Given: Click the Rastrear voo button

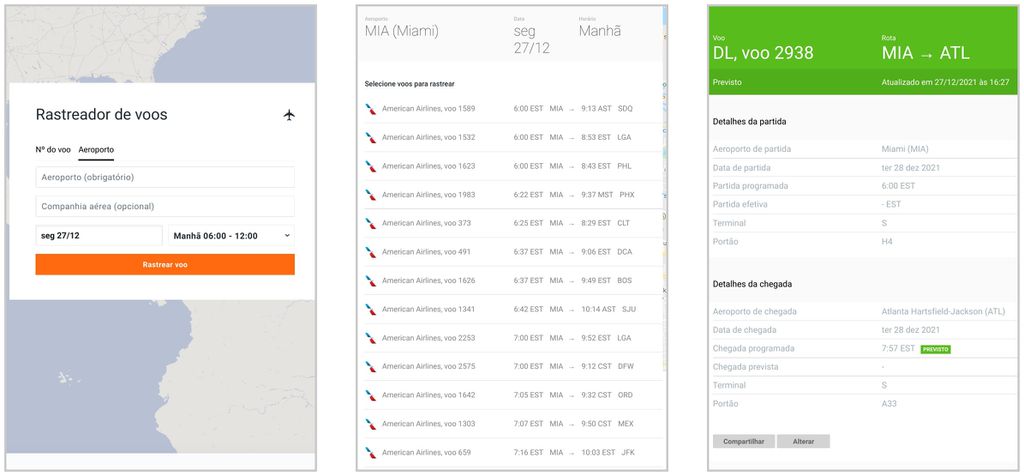Looking at the screenshot, I should (165, 264).
